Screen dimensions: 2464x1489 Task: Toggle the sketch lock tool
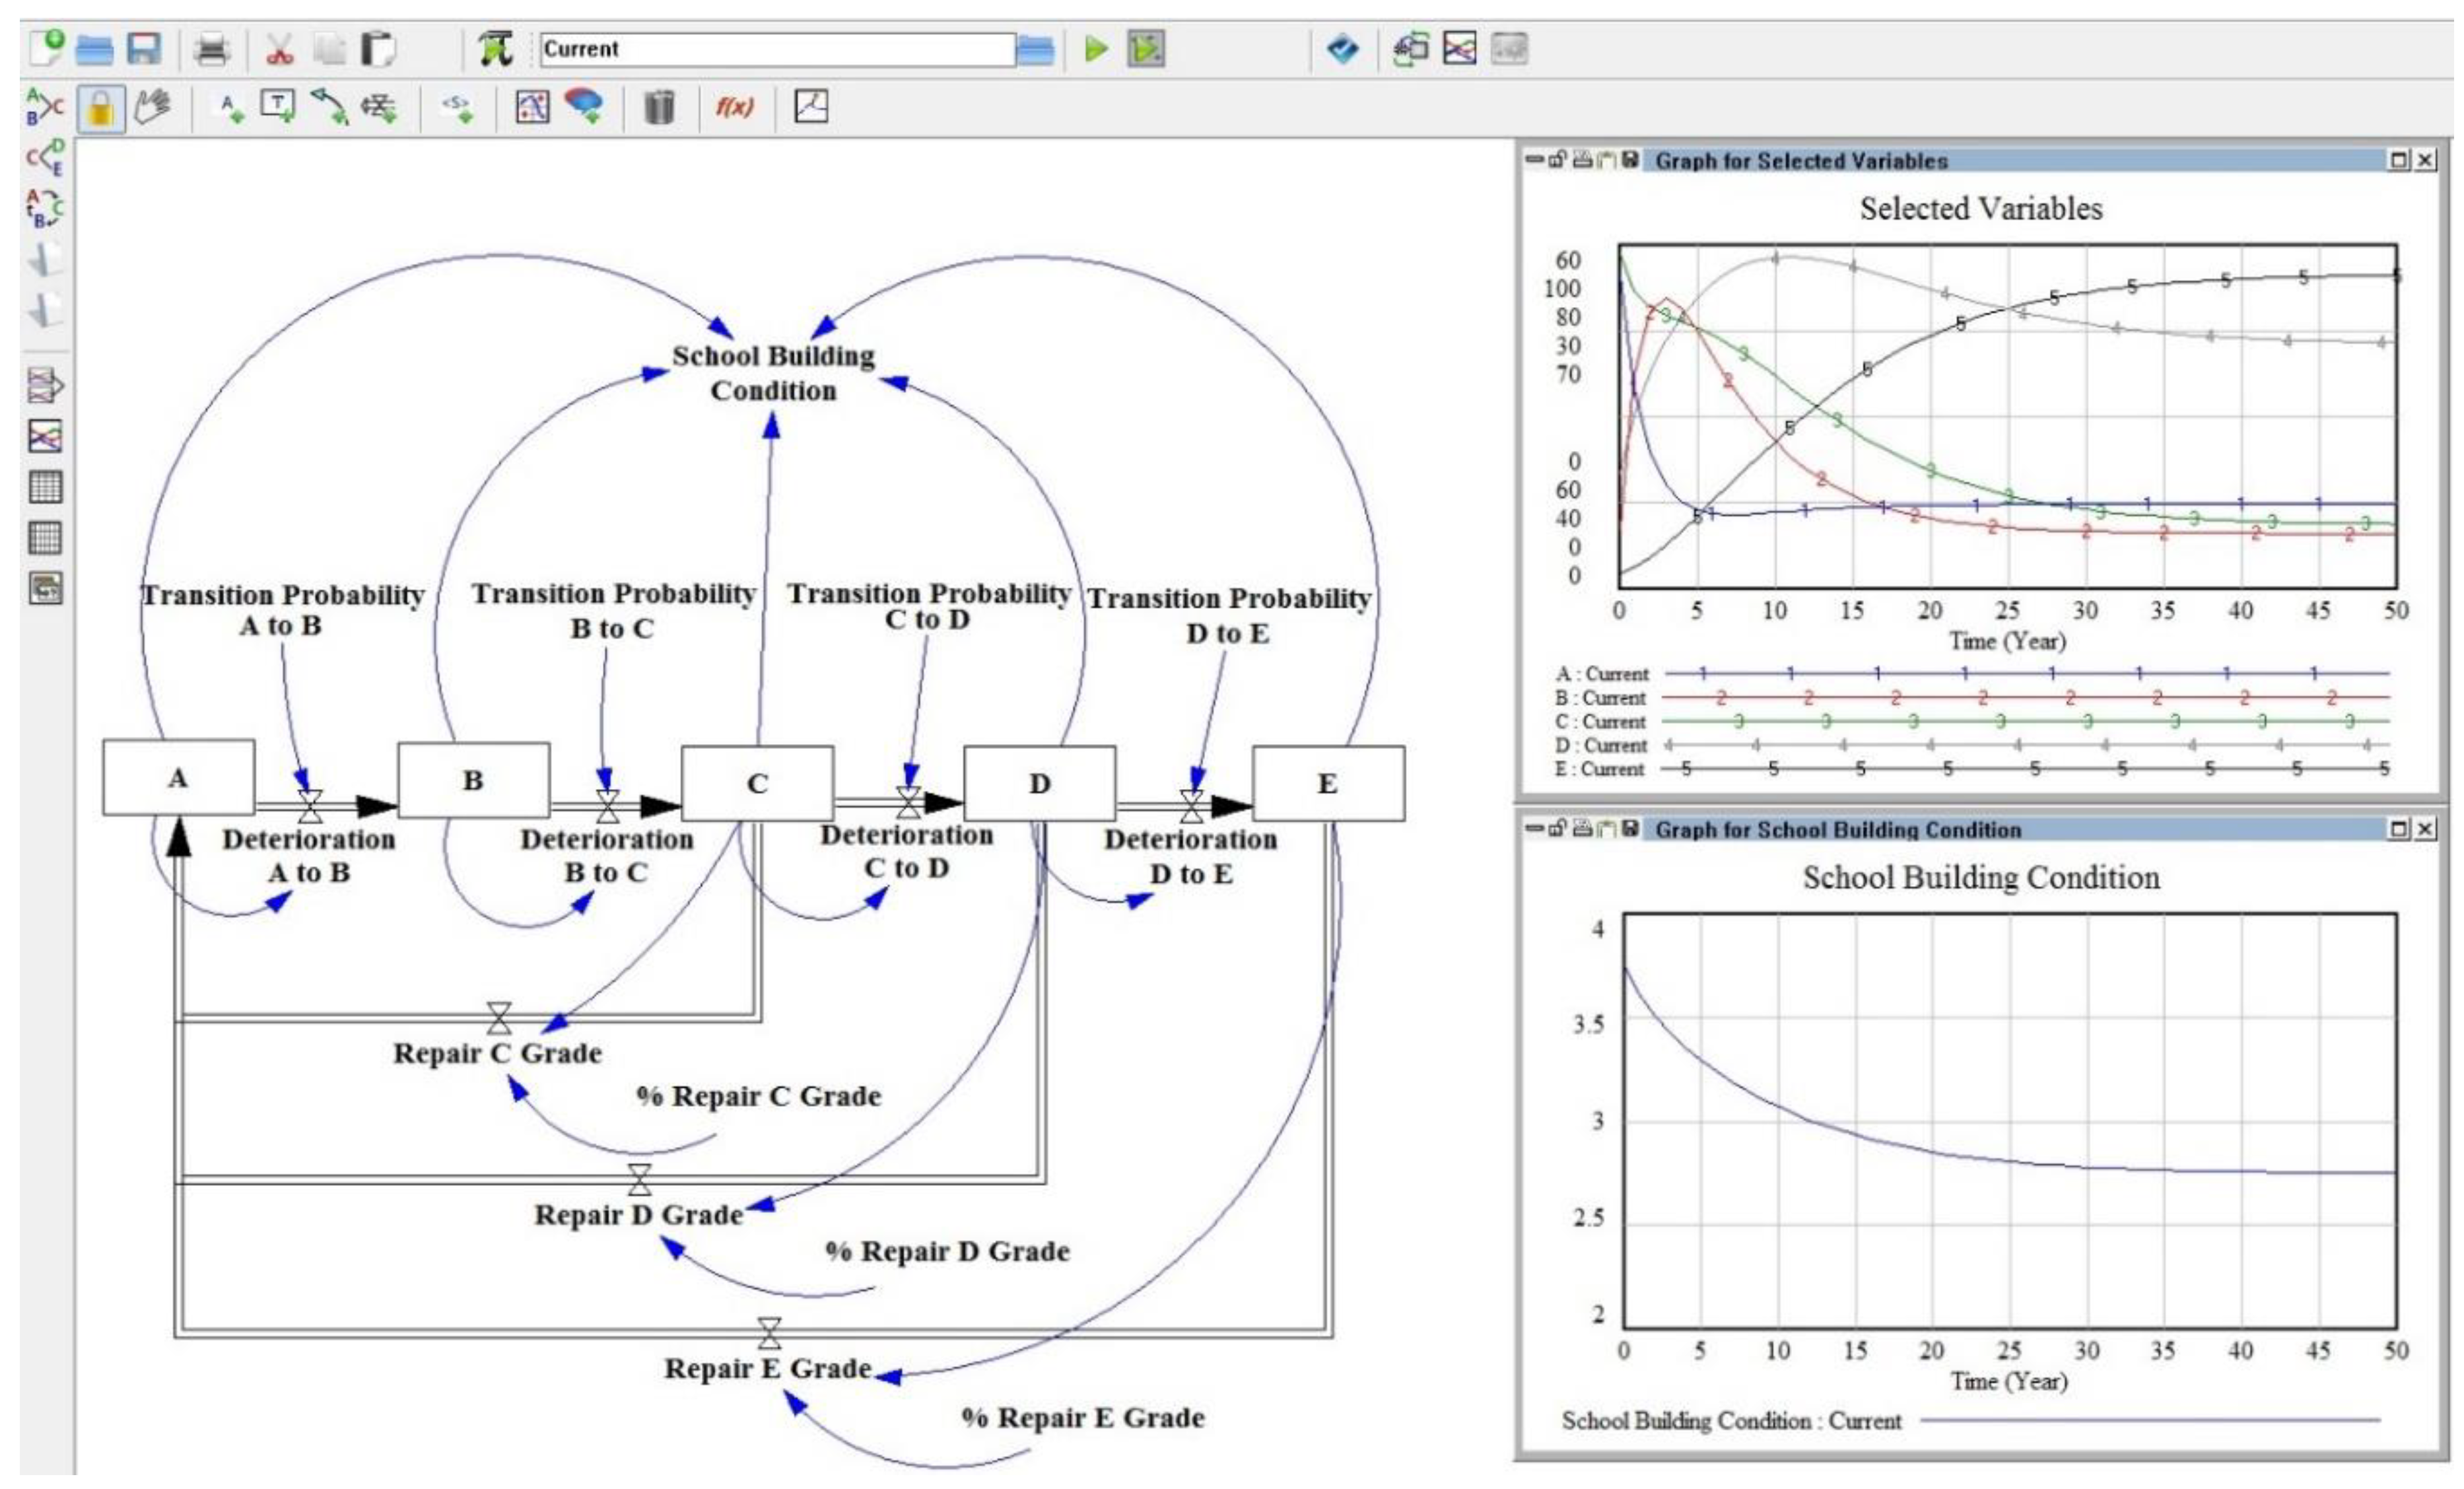pos(100,107)
